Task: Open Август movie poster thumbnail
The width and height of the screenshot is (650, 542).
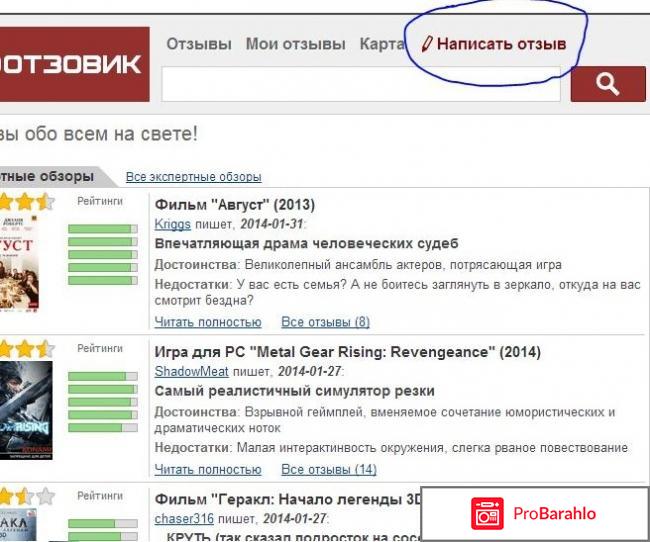Action: click(19, 262)
